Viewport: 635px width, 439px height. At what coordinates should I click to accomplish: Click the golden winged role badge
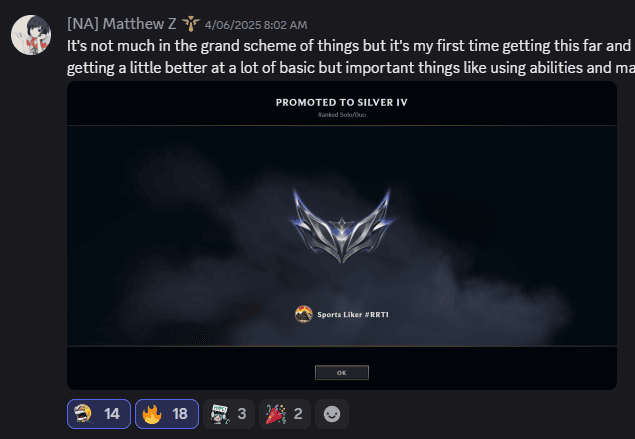point(190,24)
